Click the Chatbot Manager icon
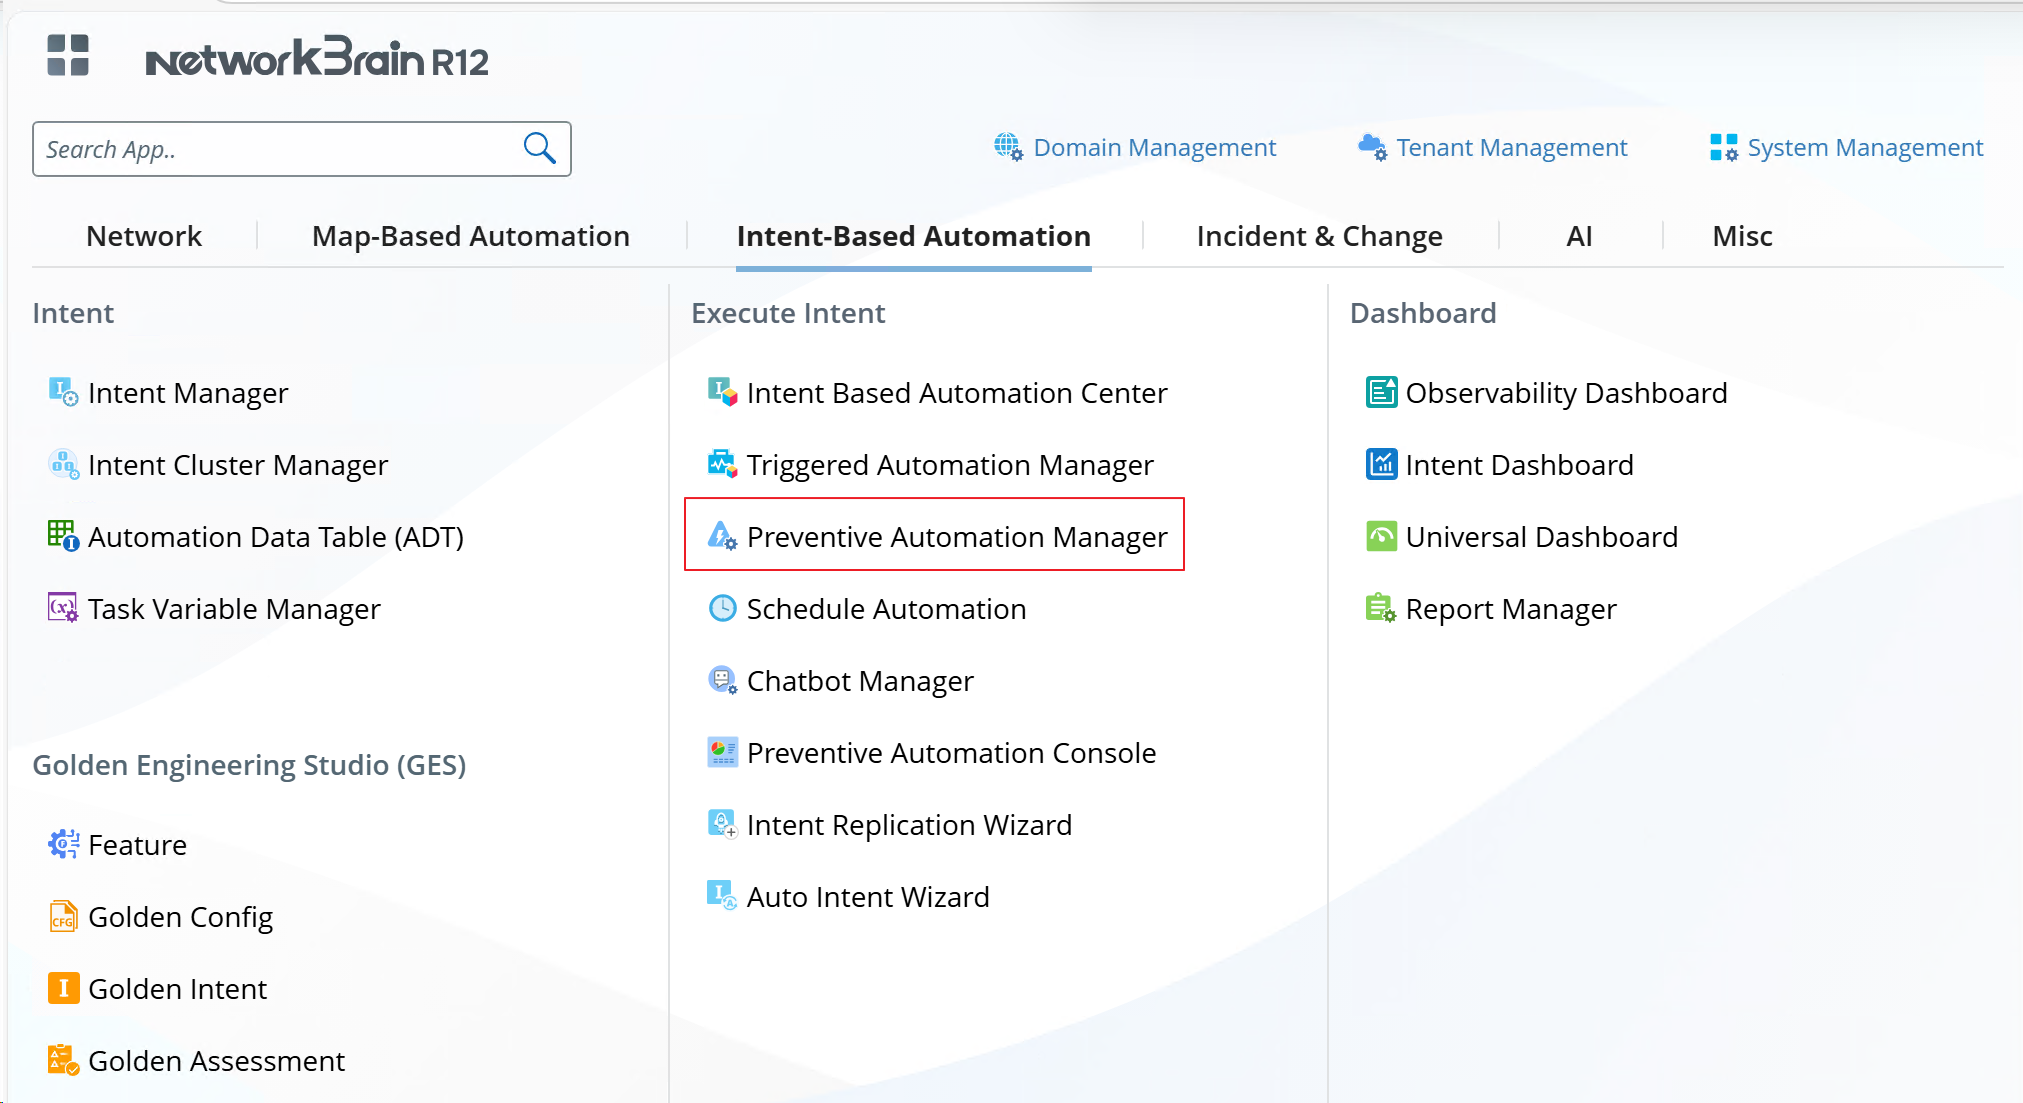This screenshot has height=1103, width=2023. tap(722, 680)
